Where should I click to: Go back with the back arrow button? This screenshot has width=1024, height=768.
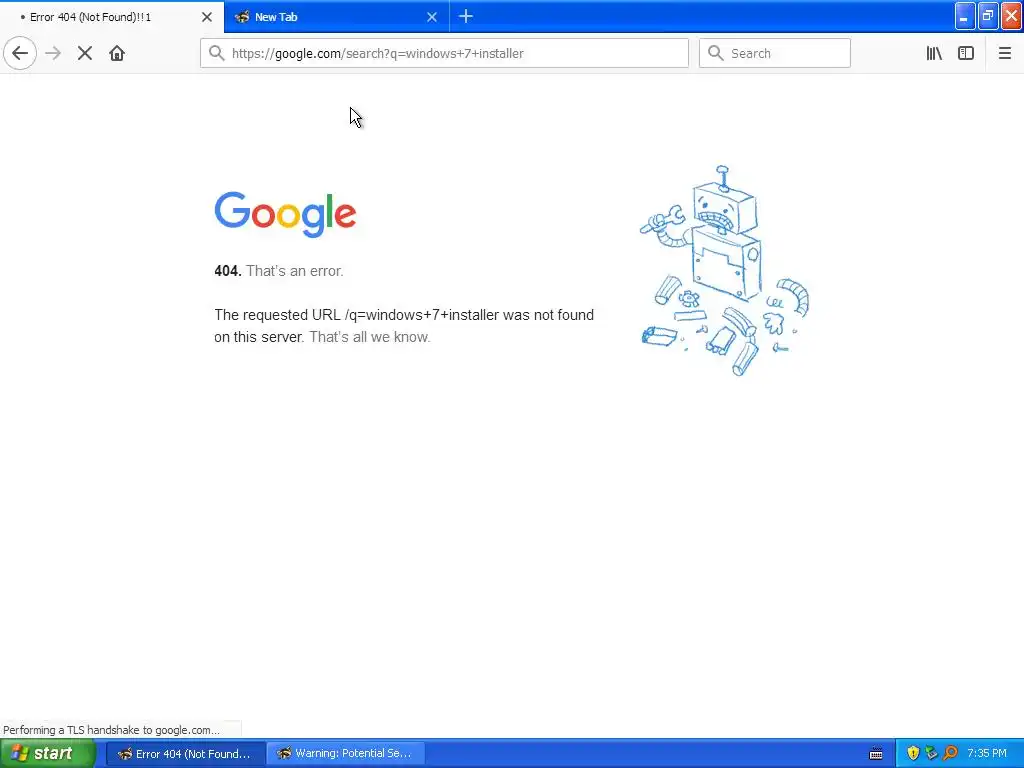[x=20, y=53]
